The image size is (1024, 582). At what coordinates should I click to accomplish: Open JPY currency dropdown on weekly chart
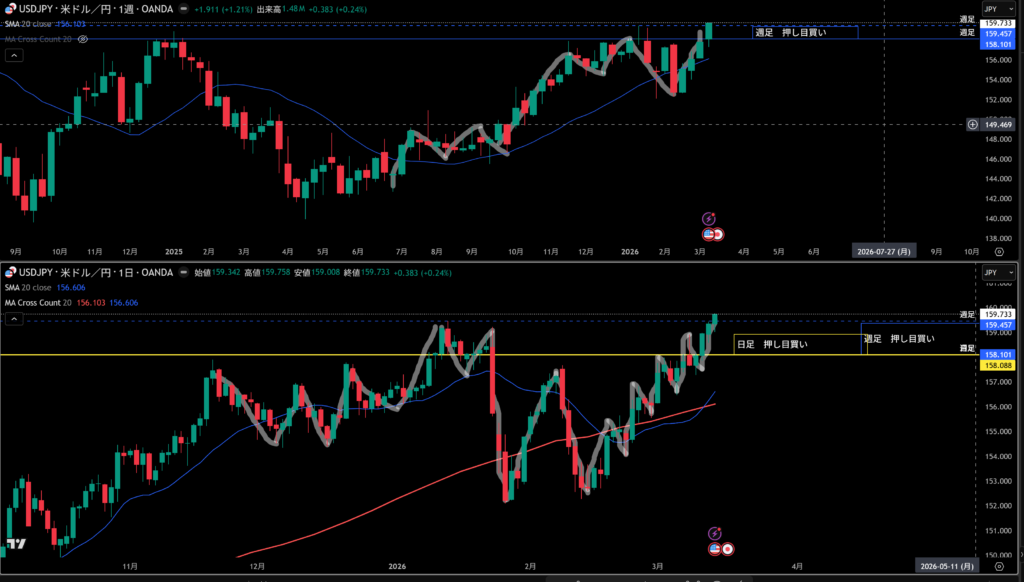(x=996, y=8)
